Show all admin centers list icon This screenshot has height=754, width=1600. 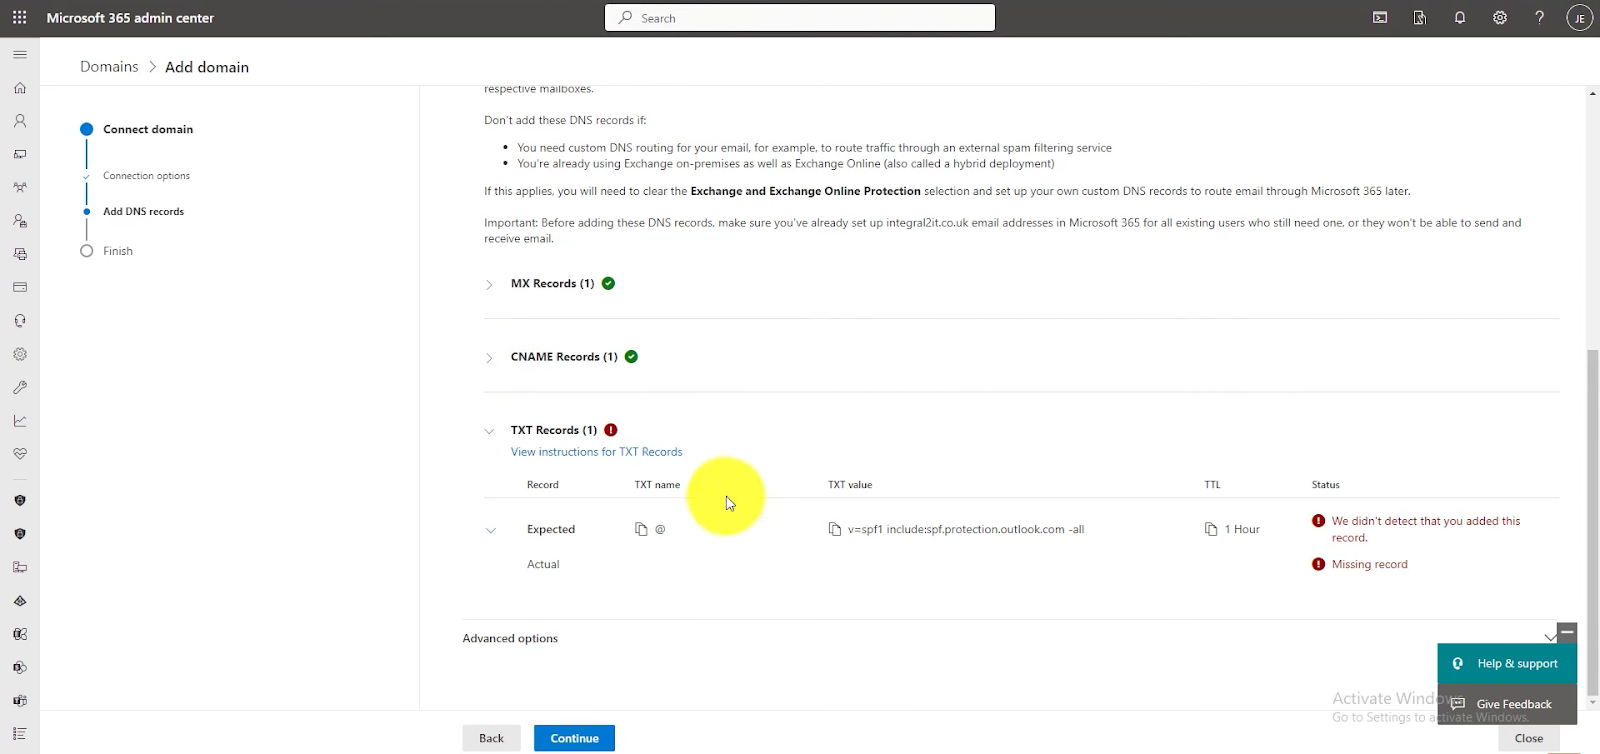[x=20, y=734]
